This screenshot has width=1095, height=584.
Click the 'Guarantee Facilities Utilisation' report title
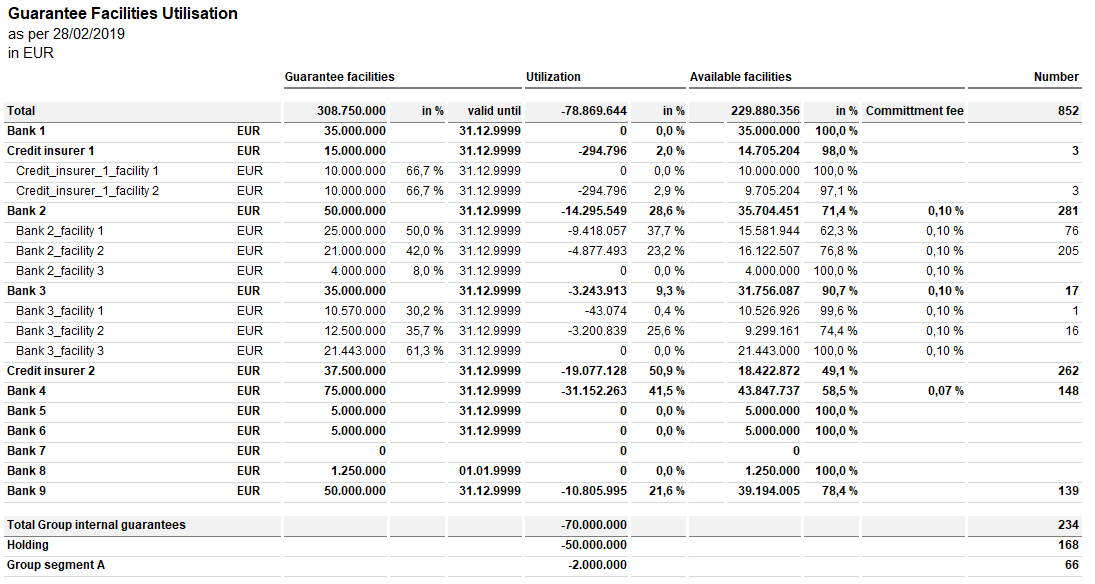click(123, 13)
